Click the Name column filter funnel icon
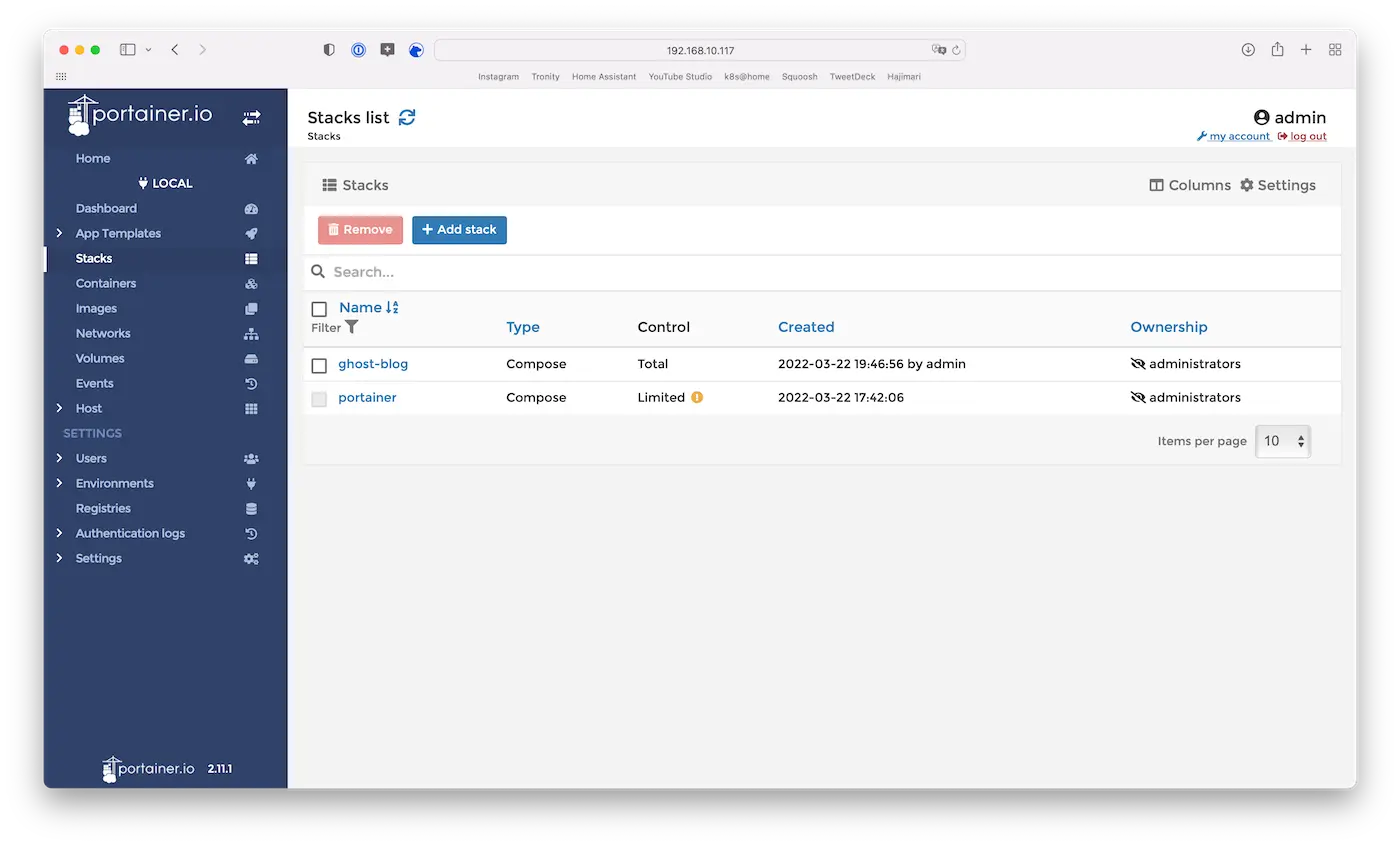Screen dimensions: 1400x846 pos(351,327)
